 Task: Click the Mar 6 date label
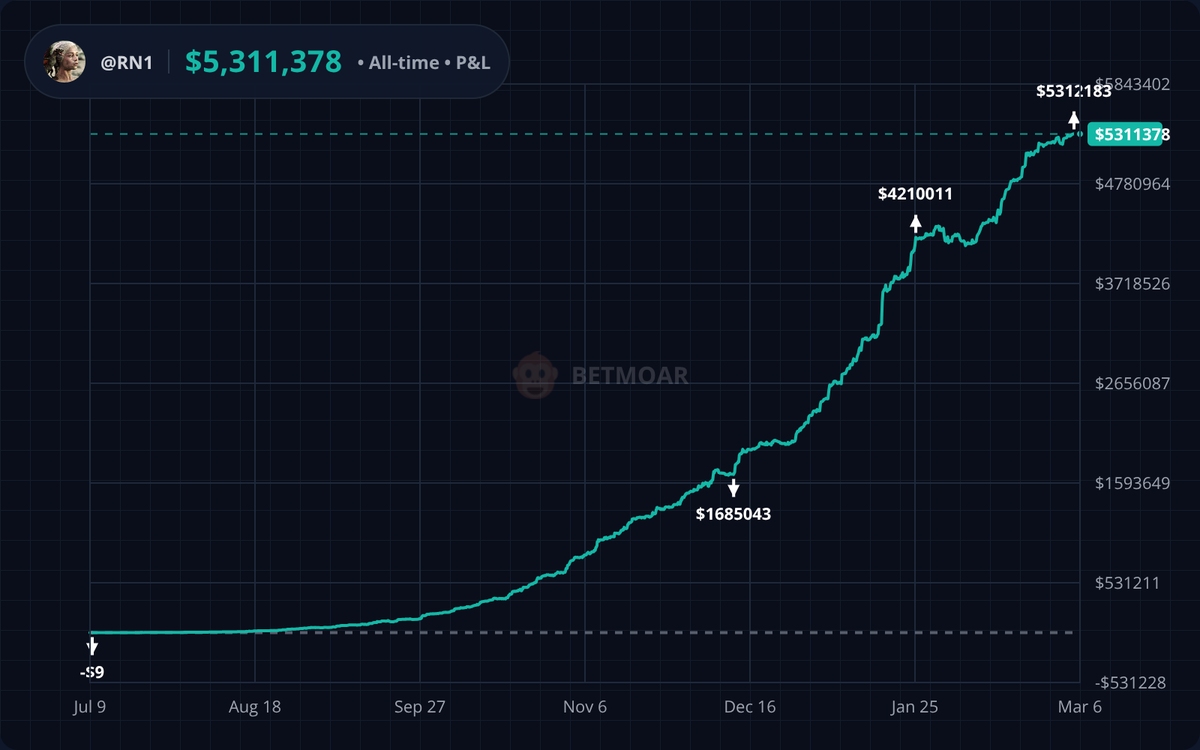1080,706
